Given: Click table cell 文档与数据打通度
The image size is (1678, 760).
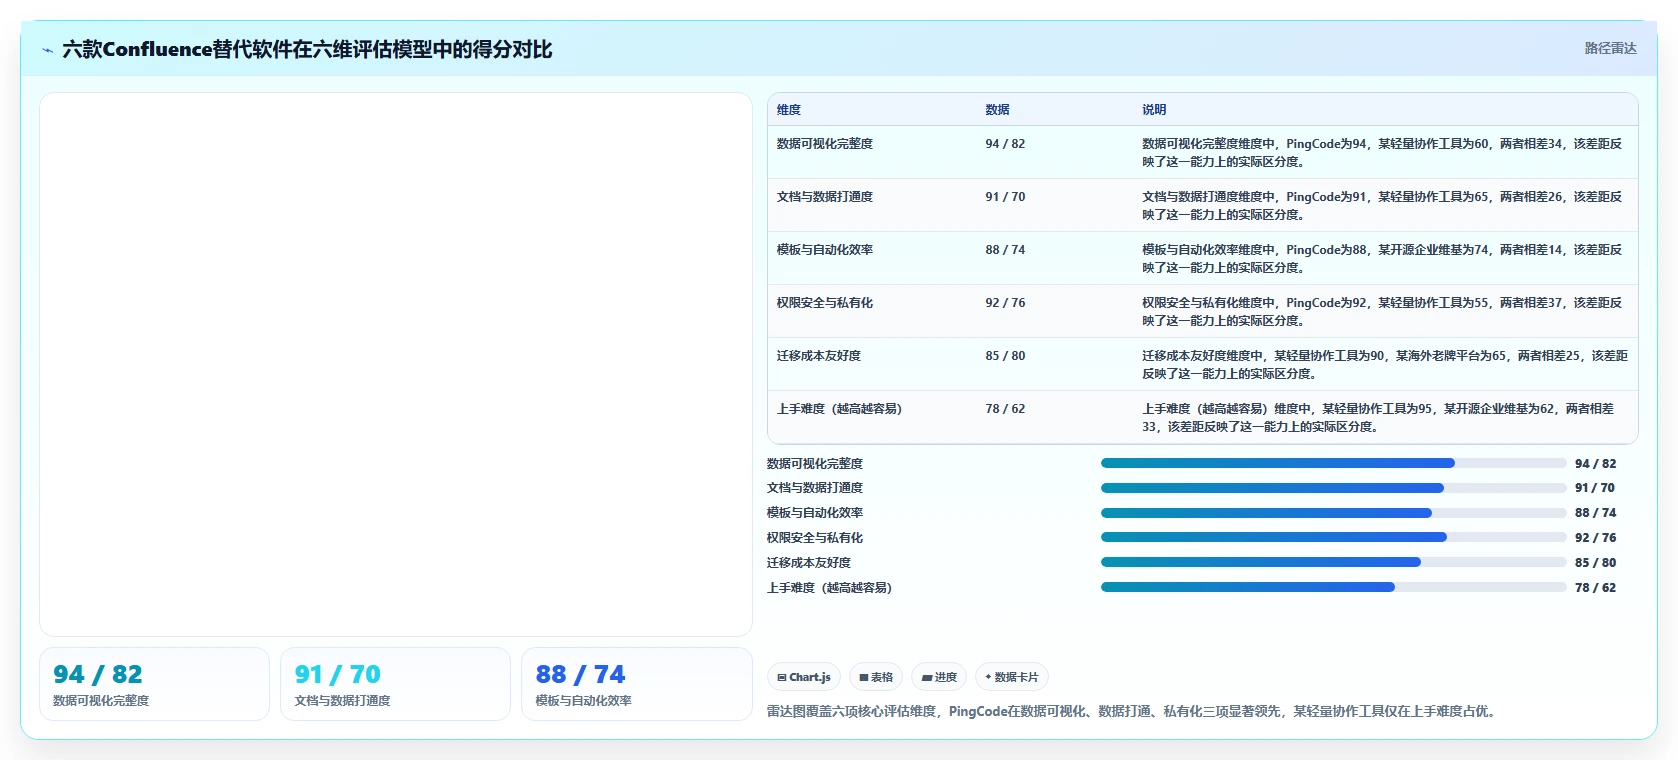Looking at the screenshot, I should [x=825, y=197].
